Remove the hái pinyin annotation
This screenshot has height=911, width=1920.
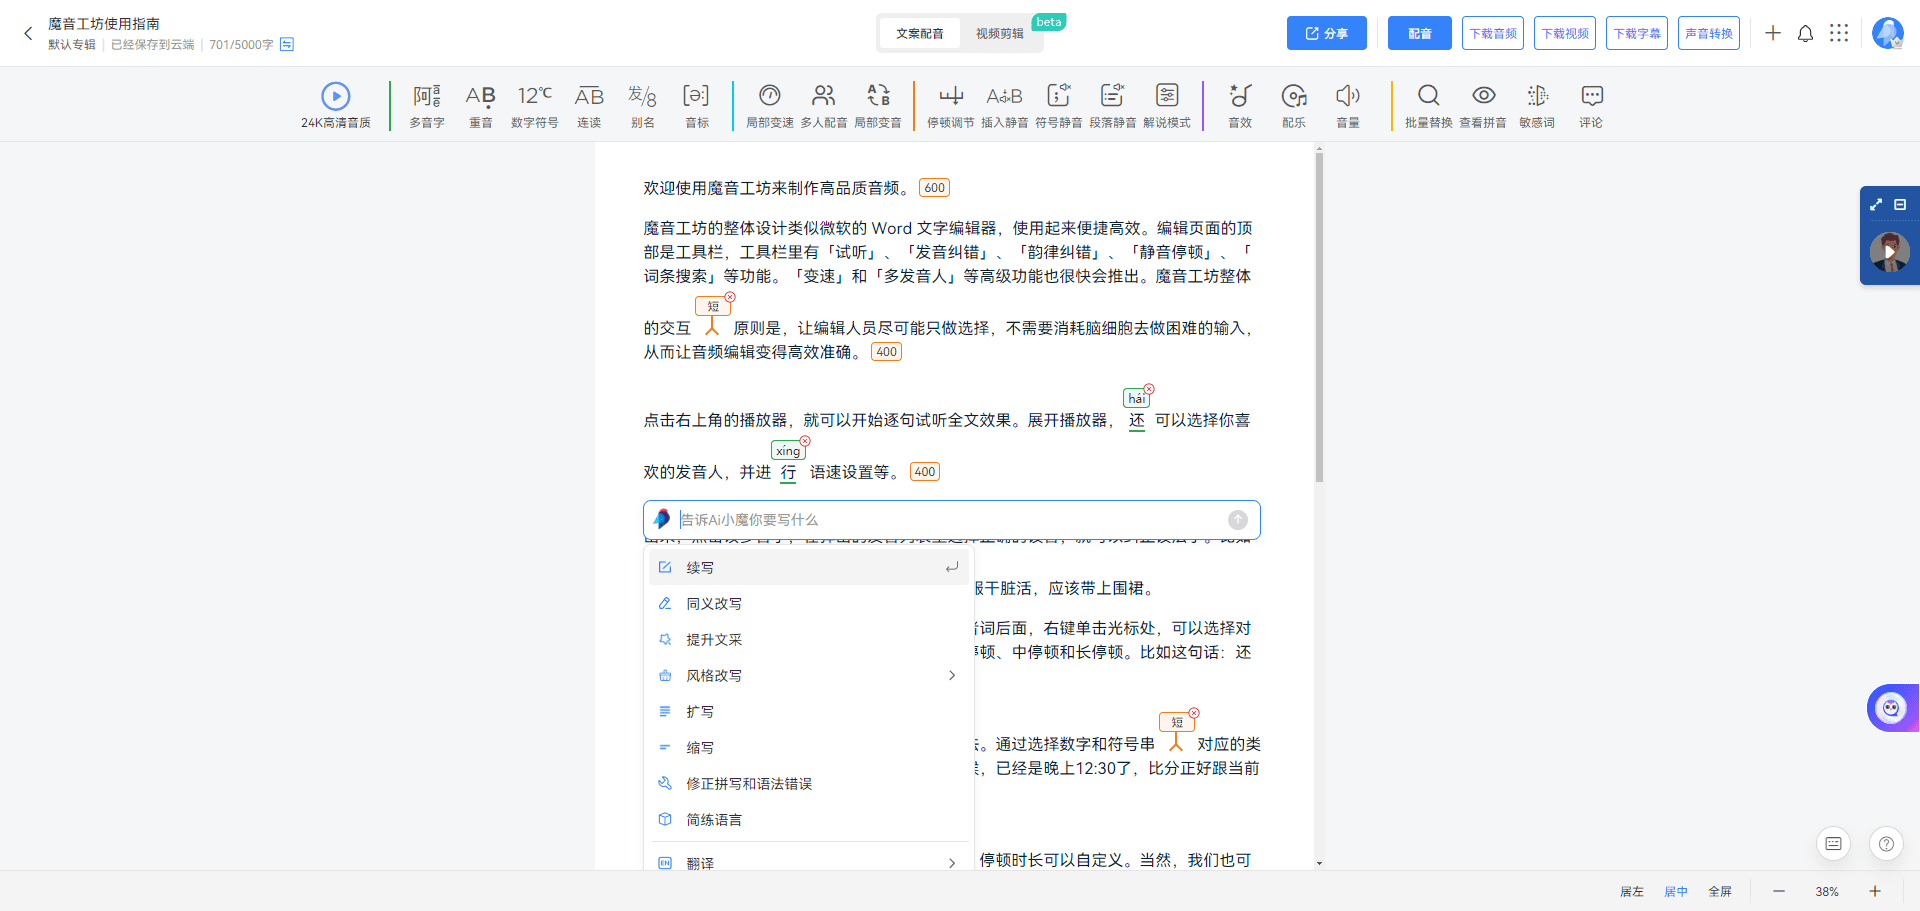[1149, 389]
